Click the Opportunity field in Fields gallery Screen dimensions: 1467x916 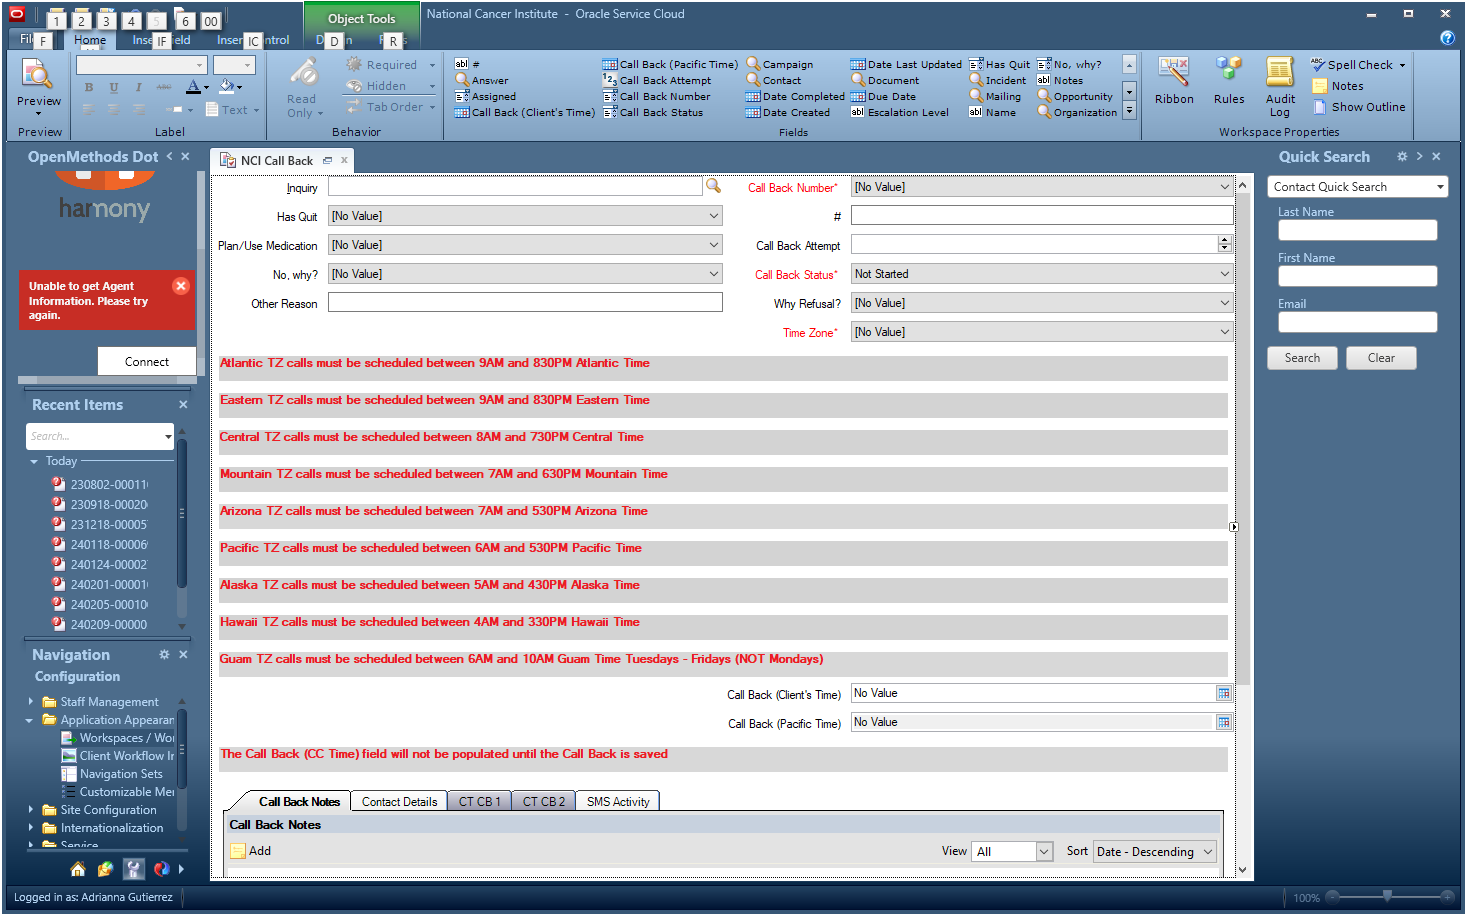tap(1075, 97)
